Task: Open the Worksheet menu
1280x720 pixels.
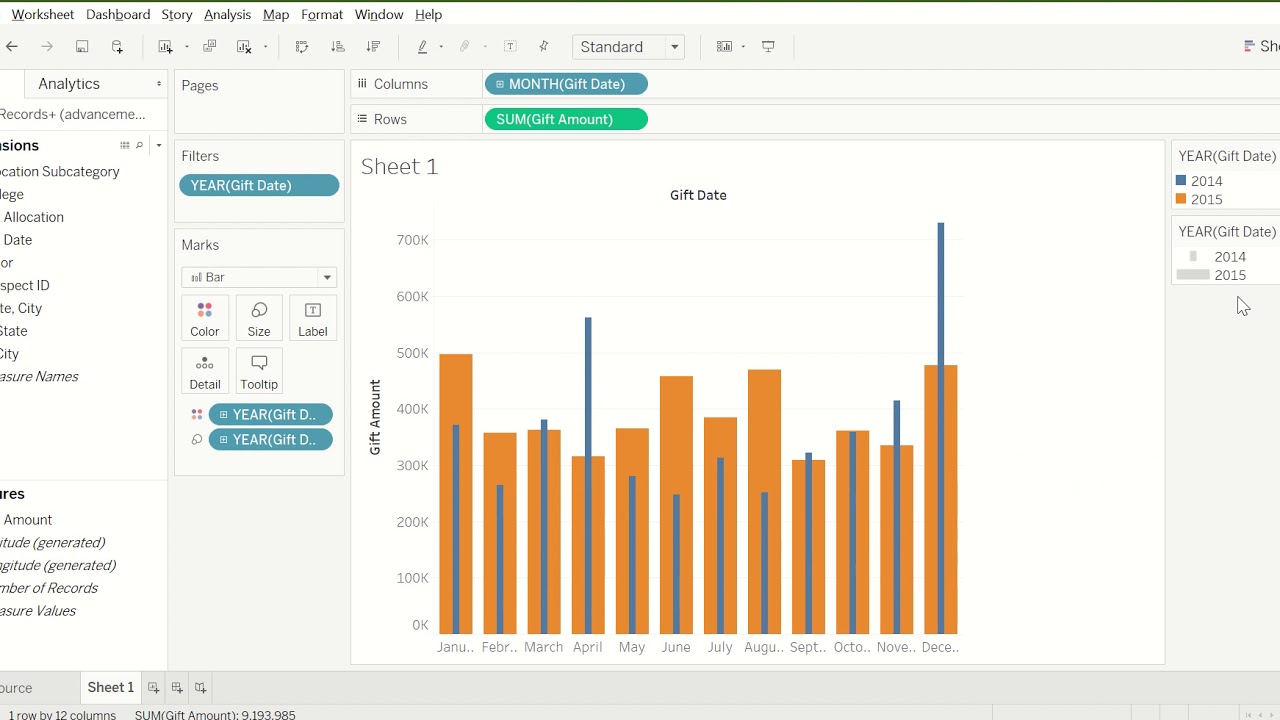Action: (x=43, y=15)
